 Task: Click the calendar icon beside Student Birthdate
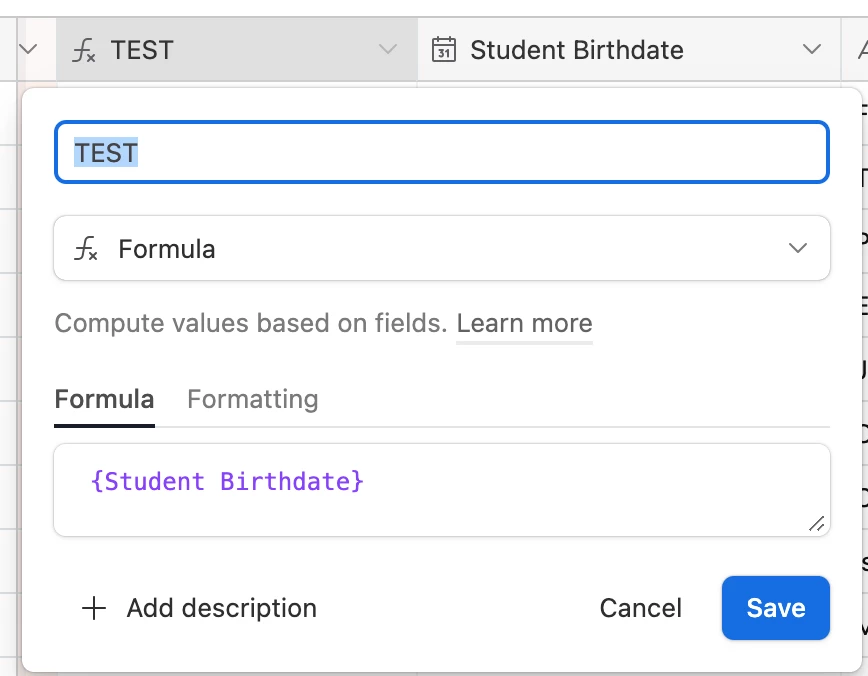click(x=444, y=50)
